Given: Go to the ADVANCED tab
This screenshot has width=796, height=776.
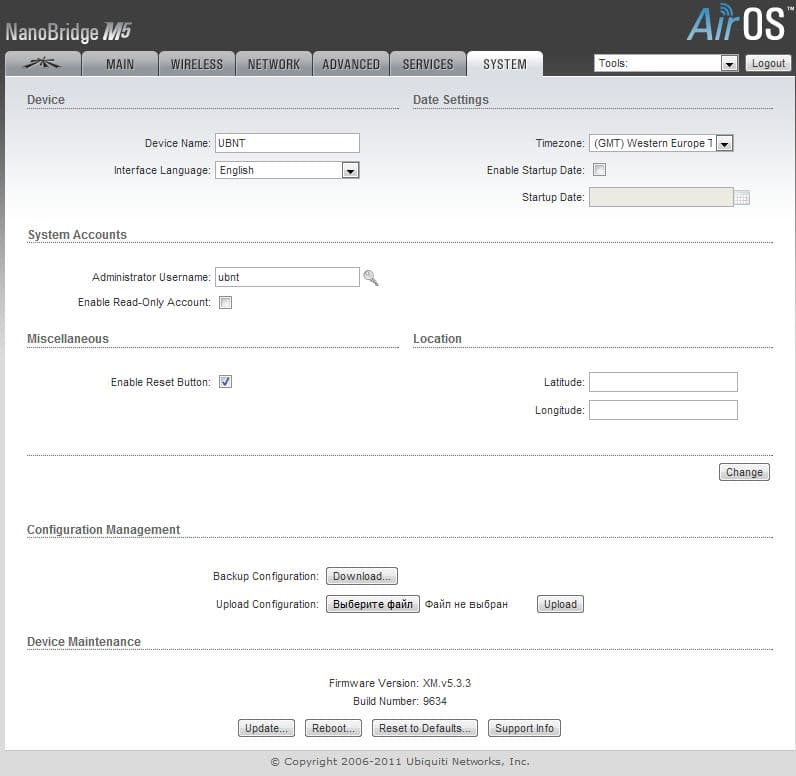Looking at the screenshot, I should pyautogui.click(x=351, y=64).
